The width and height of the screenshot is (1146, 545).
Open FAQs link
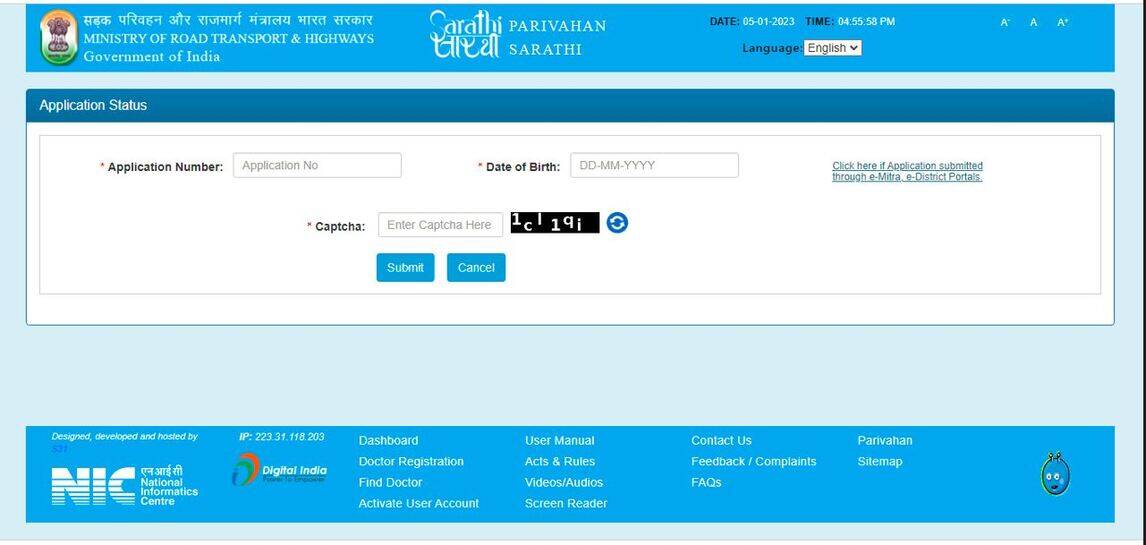pyautogui.click(x=706, y=483)
